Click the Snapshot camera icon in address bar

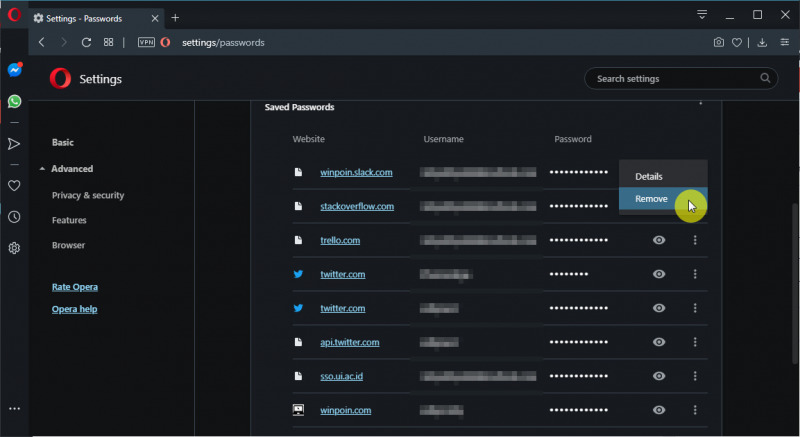(719, 43)
